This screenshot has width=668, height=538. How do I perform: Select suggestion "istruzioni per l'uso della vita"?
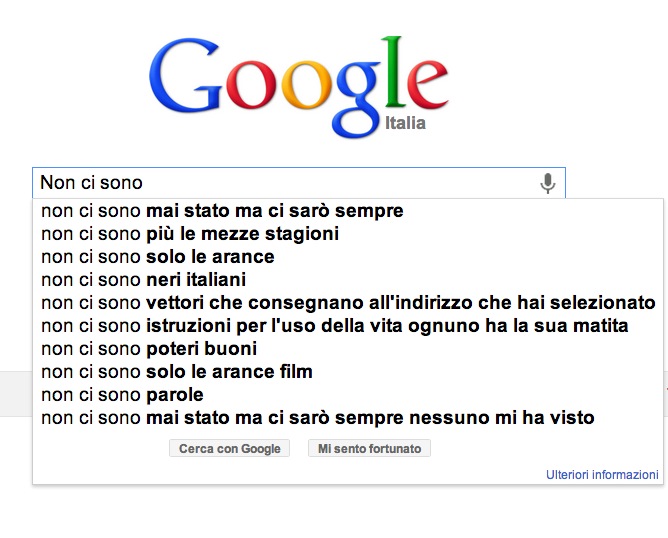pos(335,326)
